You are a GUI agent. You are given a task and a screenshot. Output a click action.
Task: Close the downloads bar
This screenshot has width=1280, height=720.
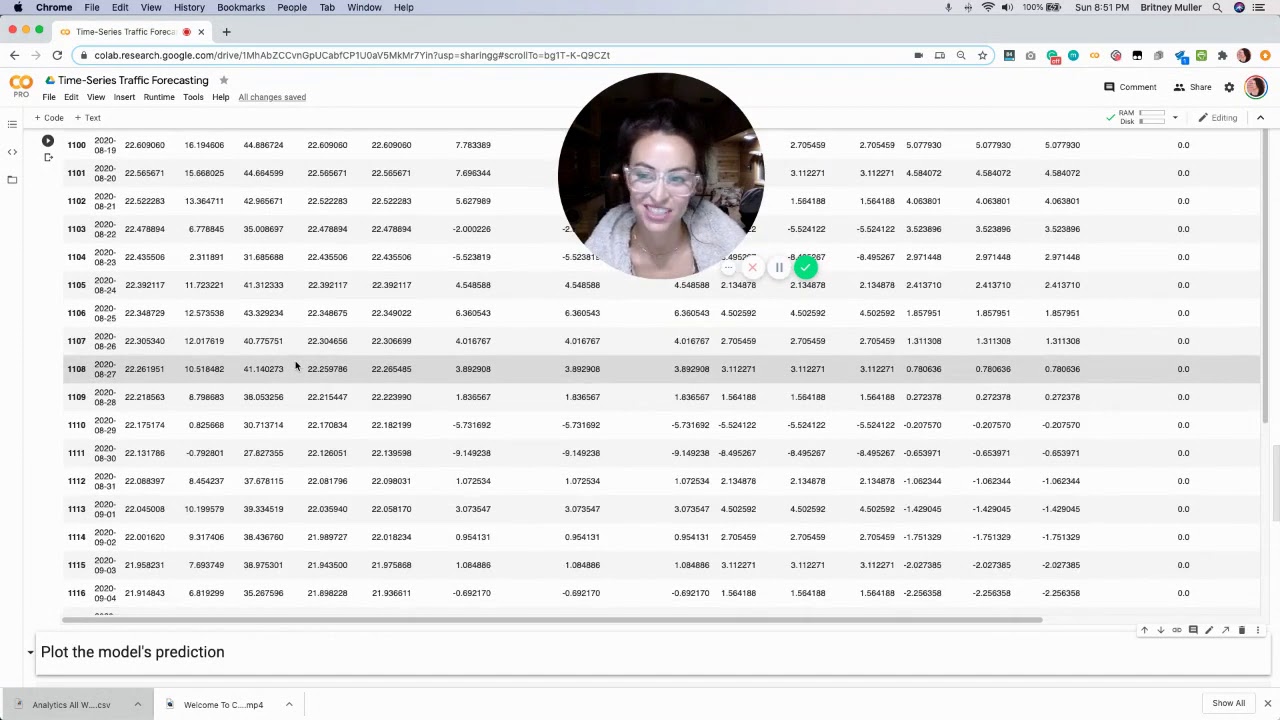pyautogui.click(x=1267, y=703)
